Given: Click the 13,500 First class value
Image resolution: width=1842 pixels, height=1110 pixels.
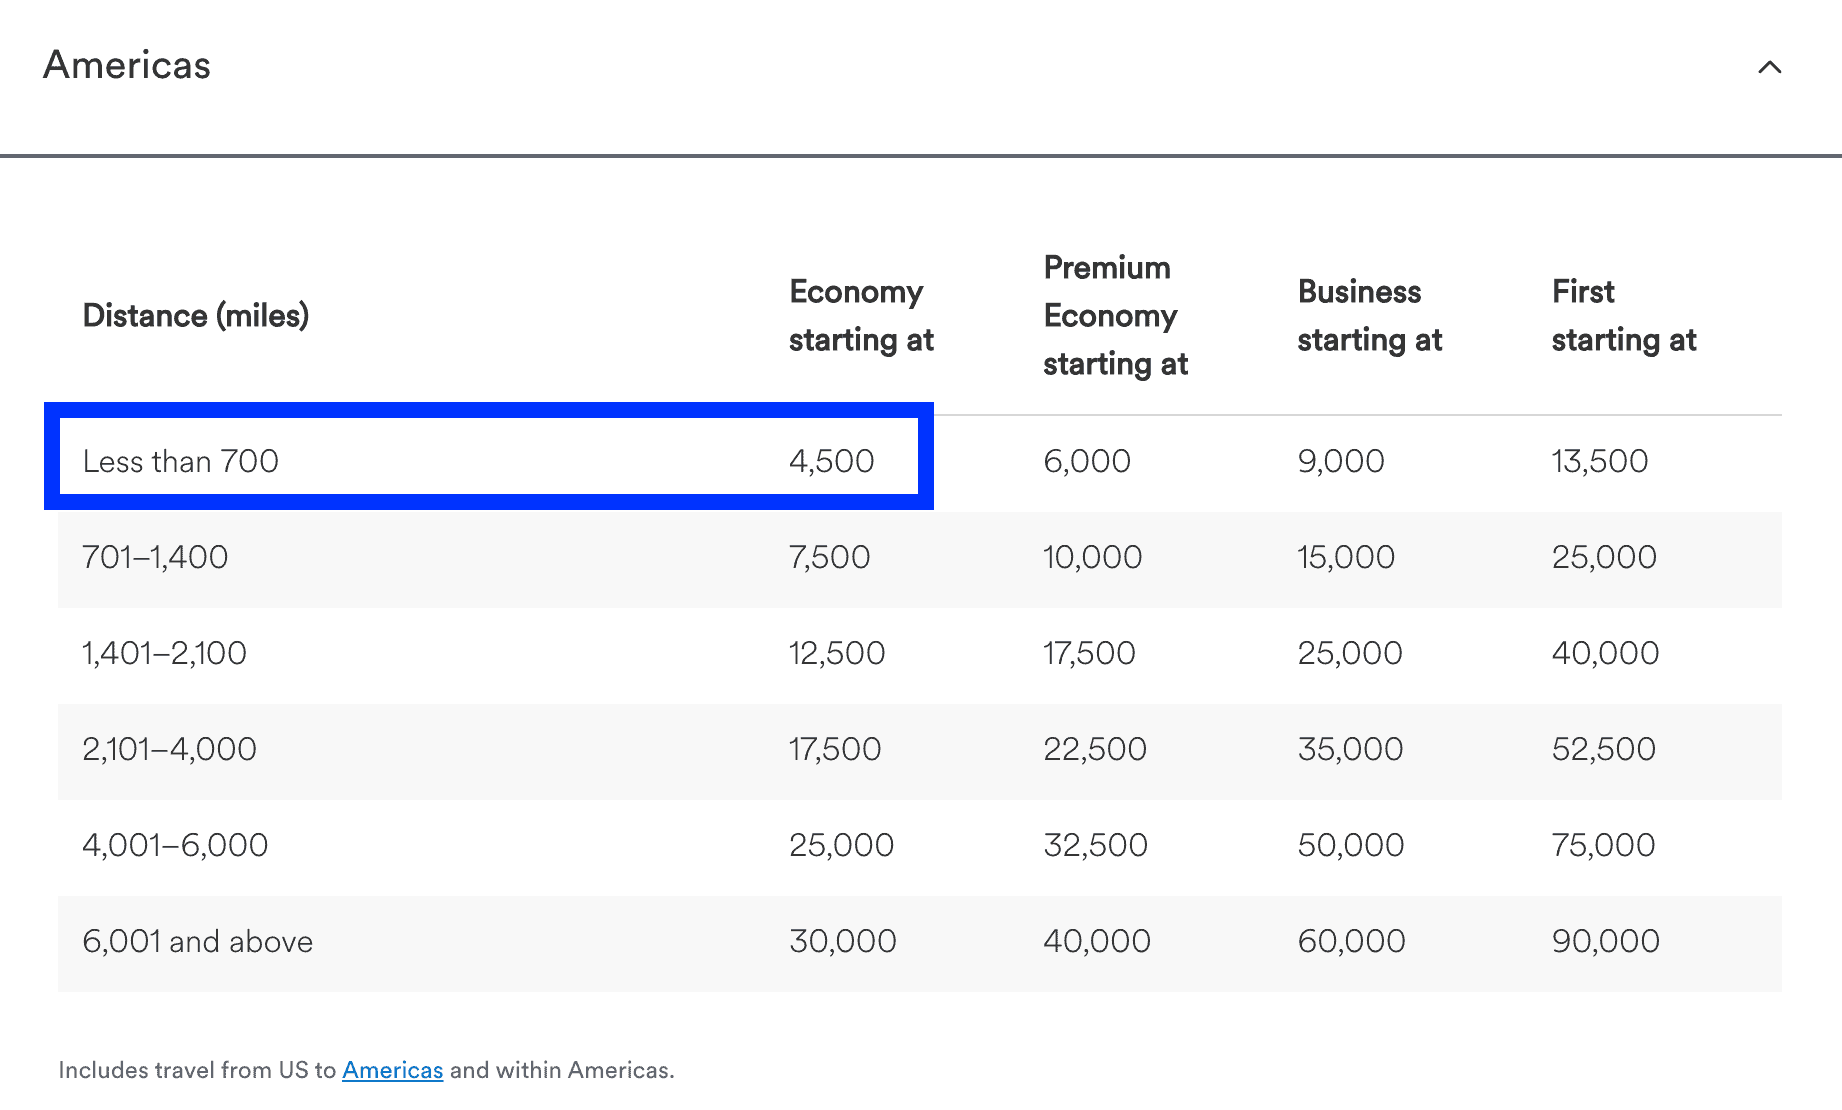Looking at the screenshot, I should [x=1600, y=460].
